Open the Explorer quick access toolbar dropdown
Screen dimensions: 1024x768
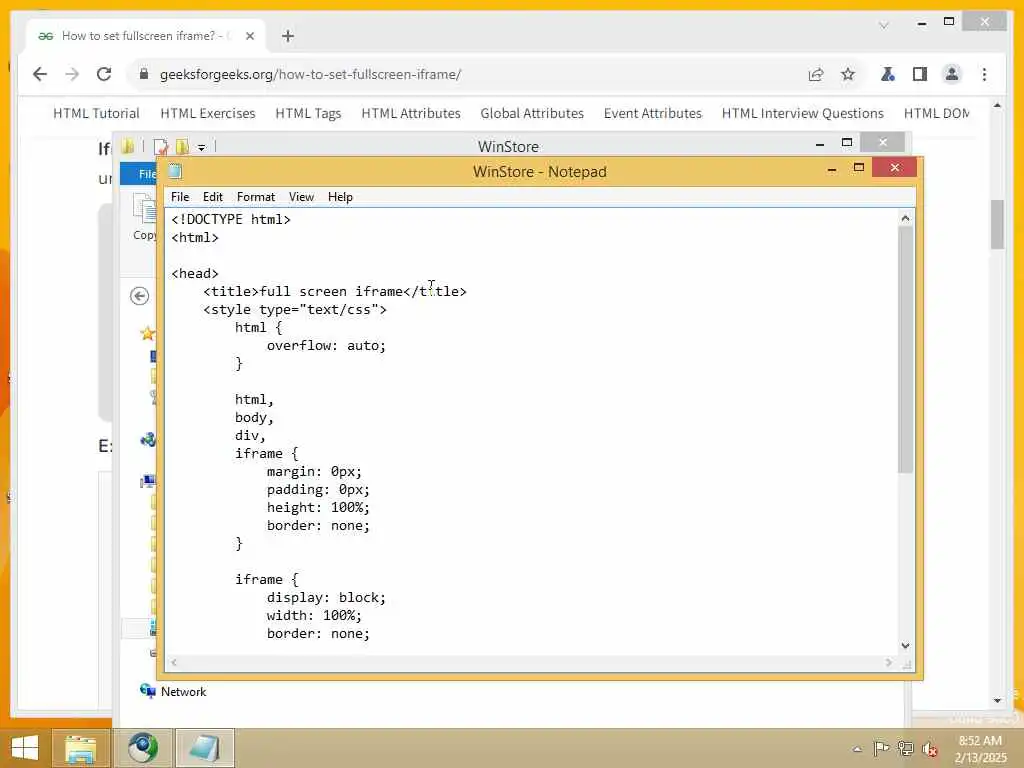pyautogui.click(x=202, y=148)
